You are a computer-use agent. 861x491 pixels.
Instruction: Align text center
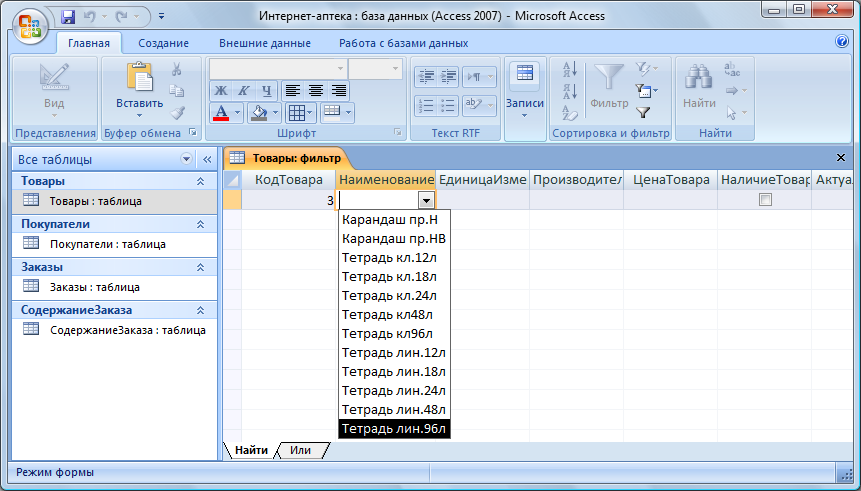coord(316,91)
